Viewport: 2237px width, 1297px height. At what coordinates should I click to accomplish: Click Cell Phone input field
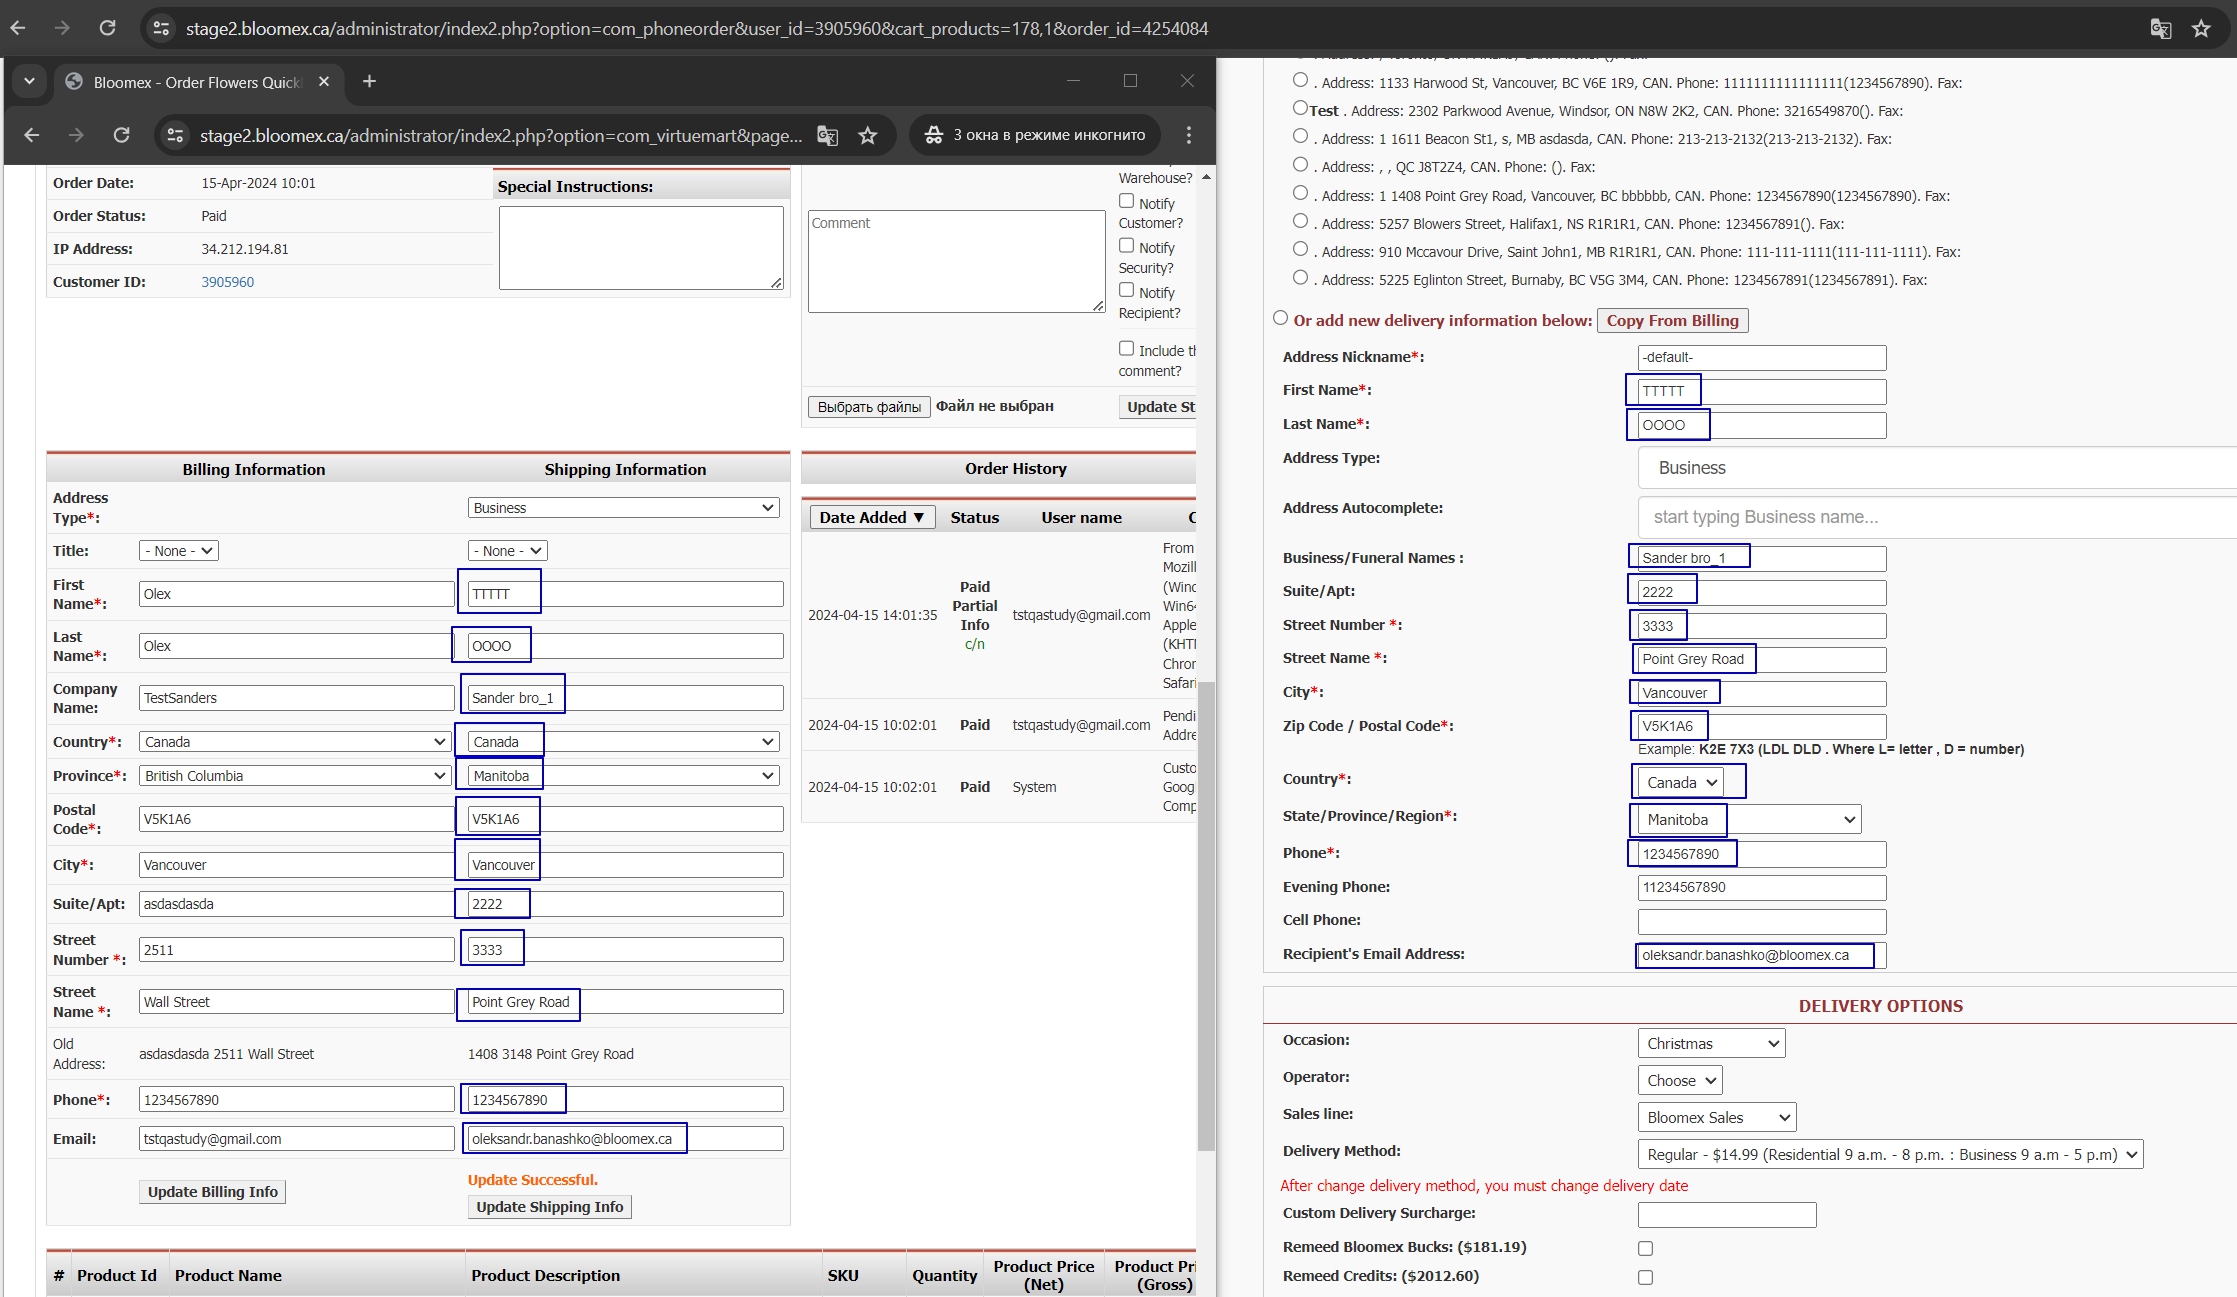click(x=1762, y=921)
